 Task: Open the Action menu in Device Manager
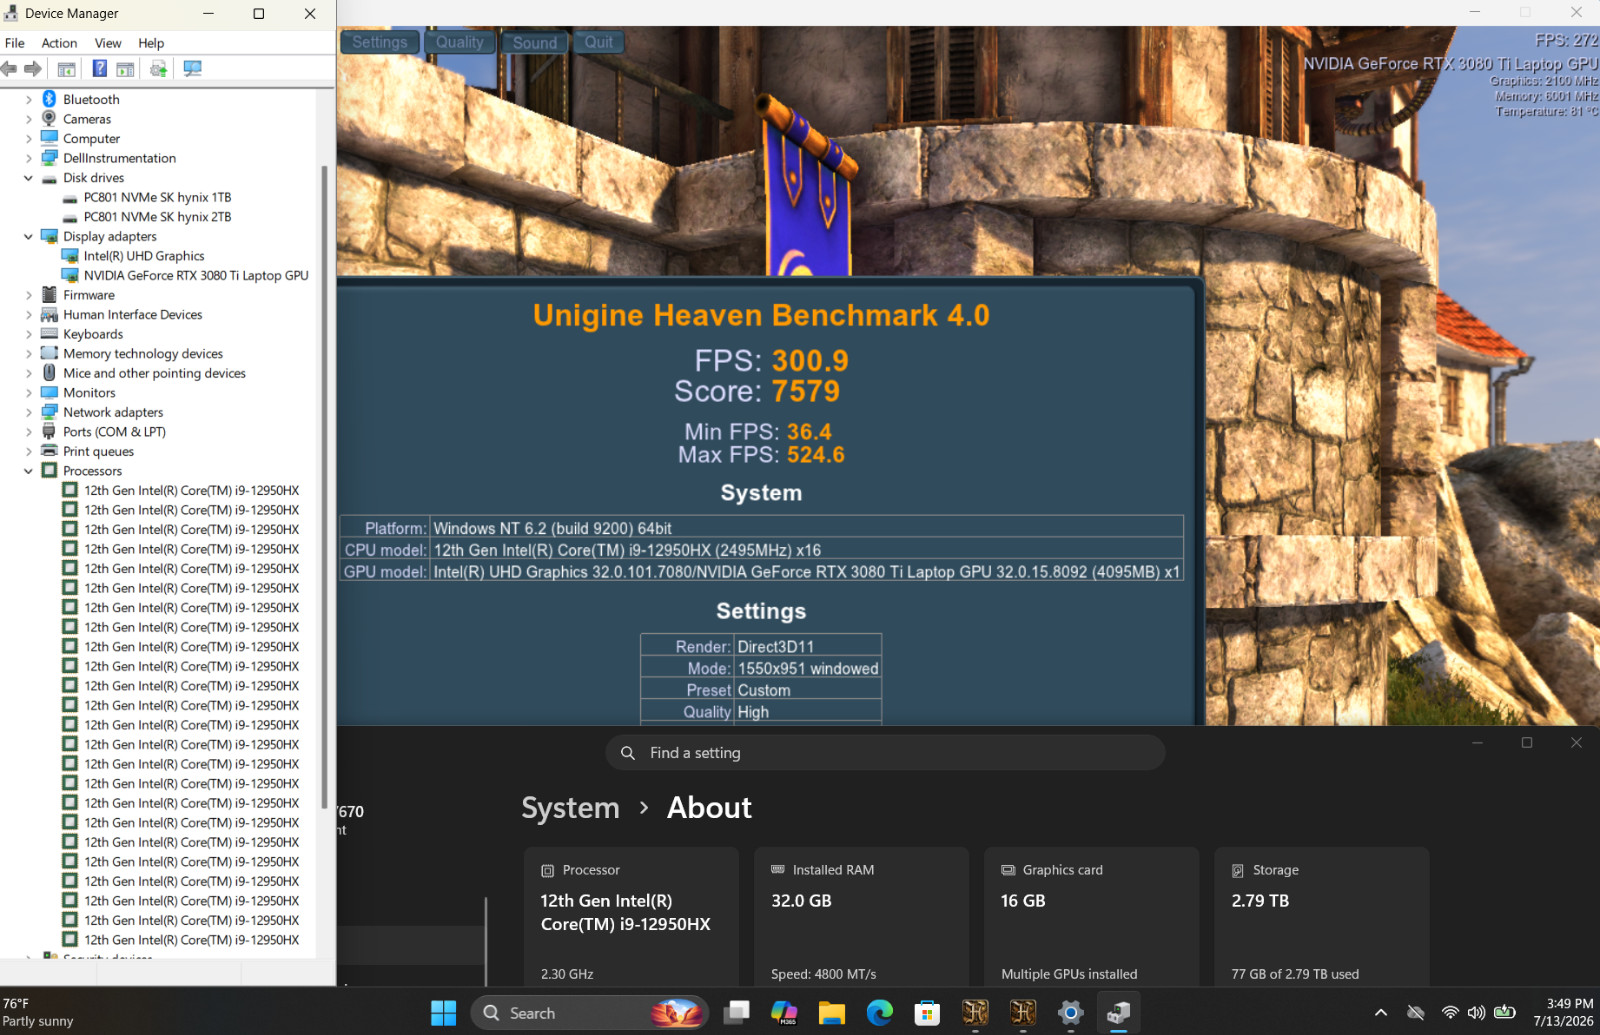pyautogui.click(x=59, y=43)
